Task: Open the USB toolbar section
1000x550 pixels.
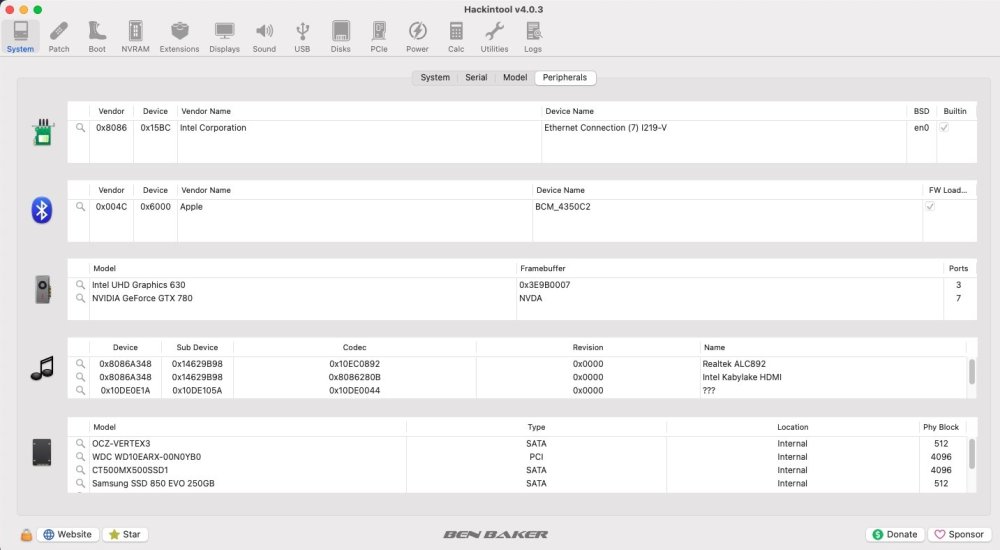Action: 302,36
